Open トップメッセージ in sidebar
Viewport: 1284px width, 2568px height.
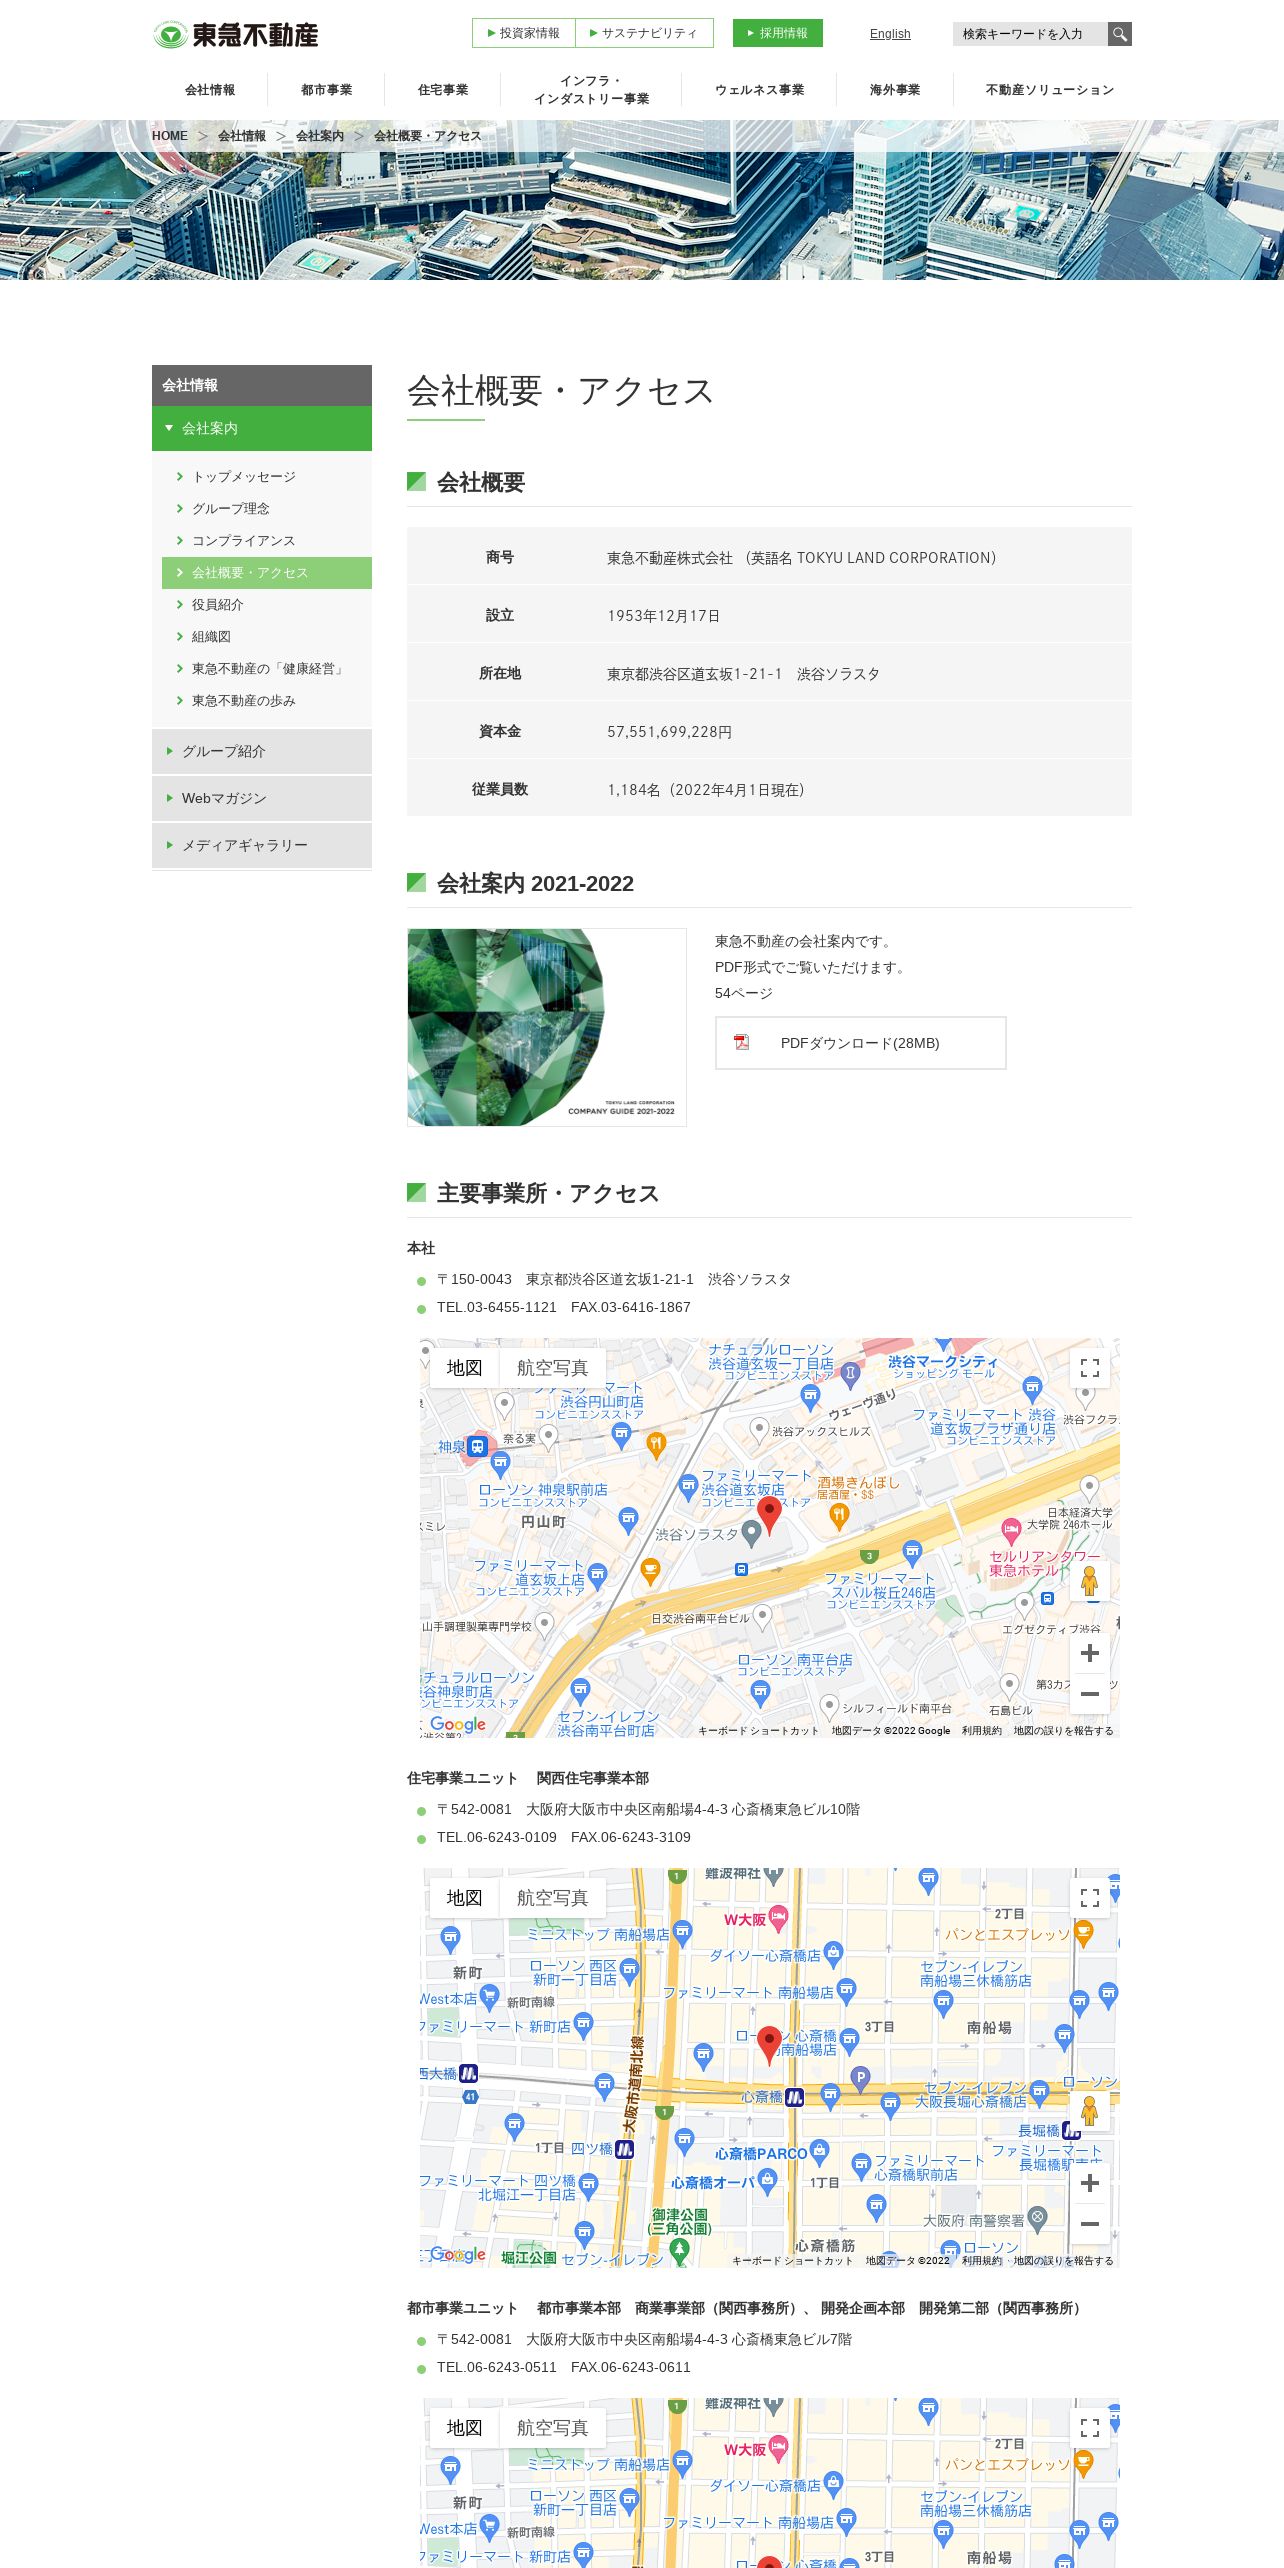coord(244,477)
